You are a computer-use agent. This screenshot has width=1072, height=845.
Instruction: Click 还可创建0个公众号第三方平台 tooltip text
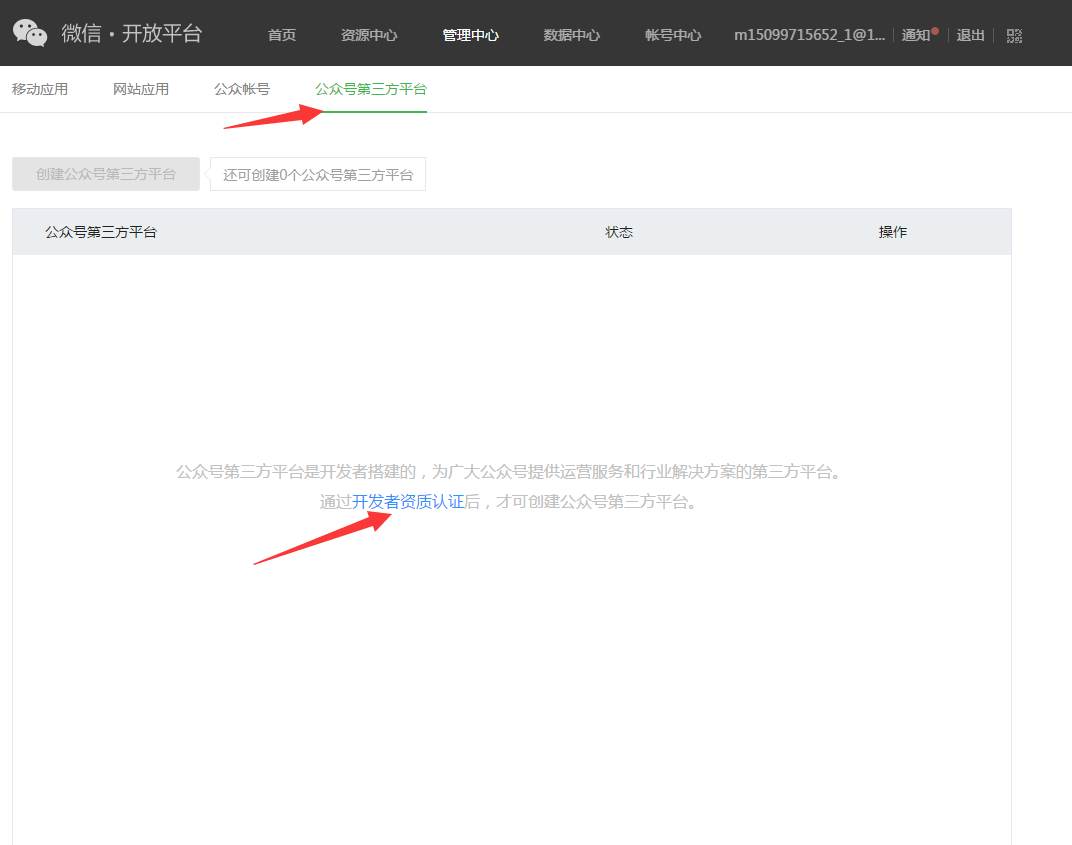318,174
